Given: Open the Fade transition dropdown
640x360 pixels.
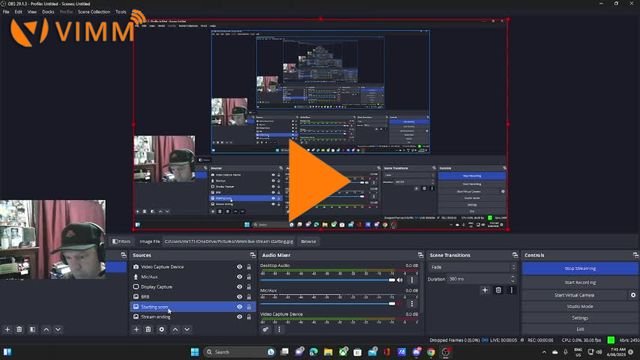Looking at the screenshot, I should (472, 267).
